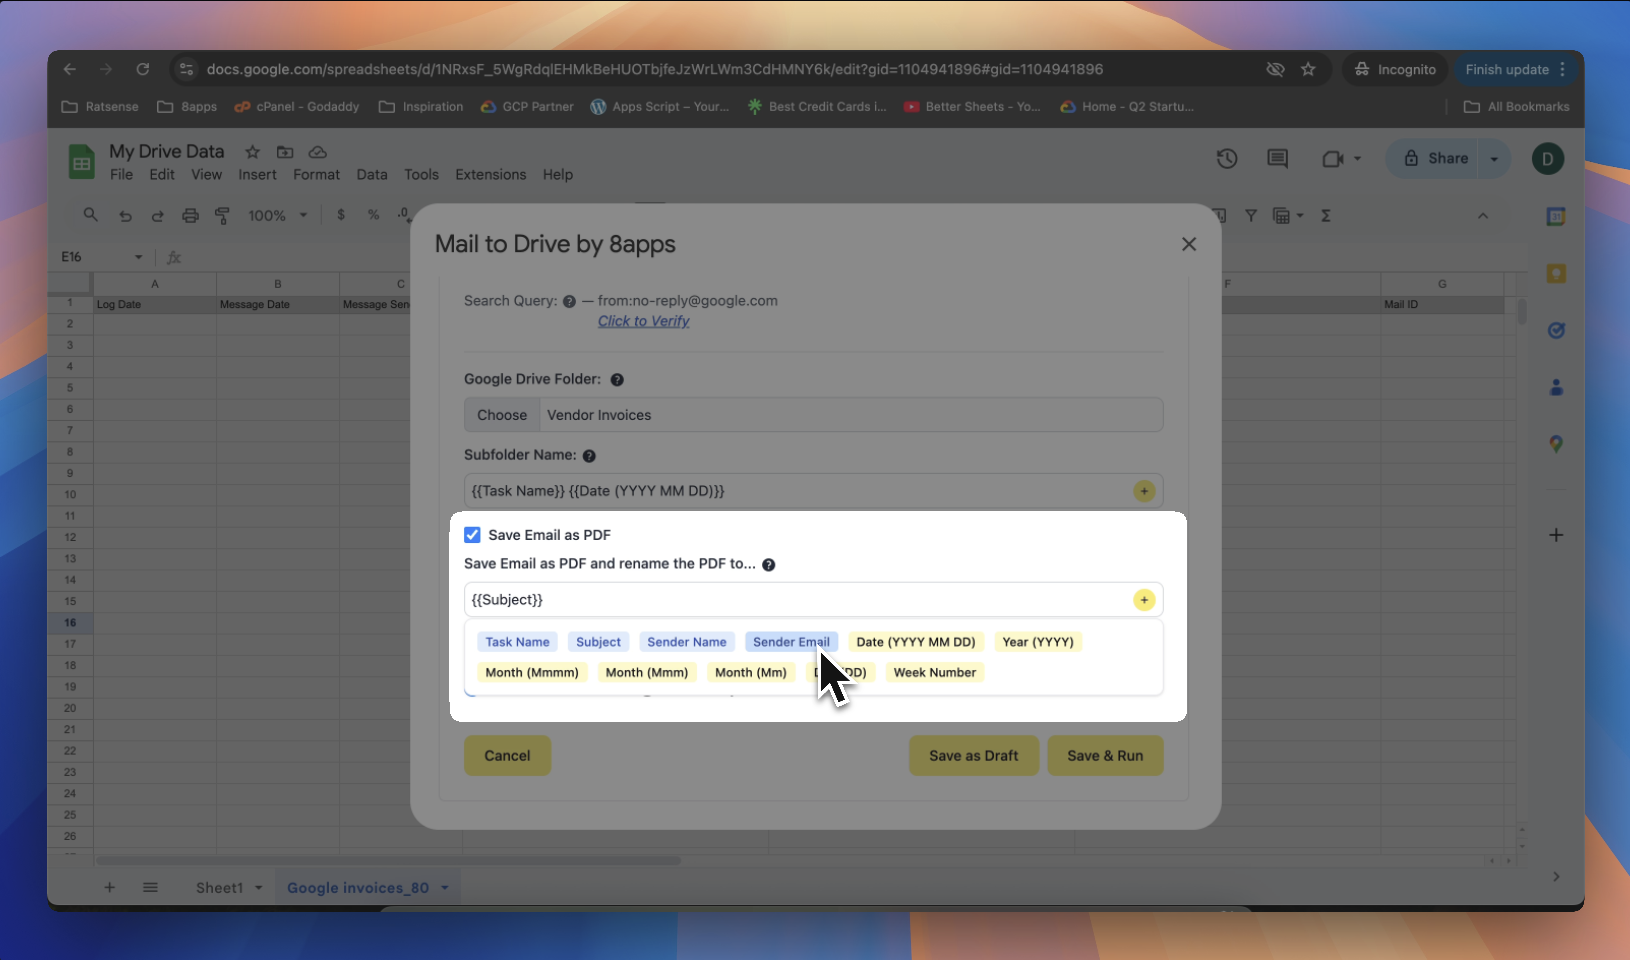Switch to the Sheet1 tab

click(219, 888)
